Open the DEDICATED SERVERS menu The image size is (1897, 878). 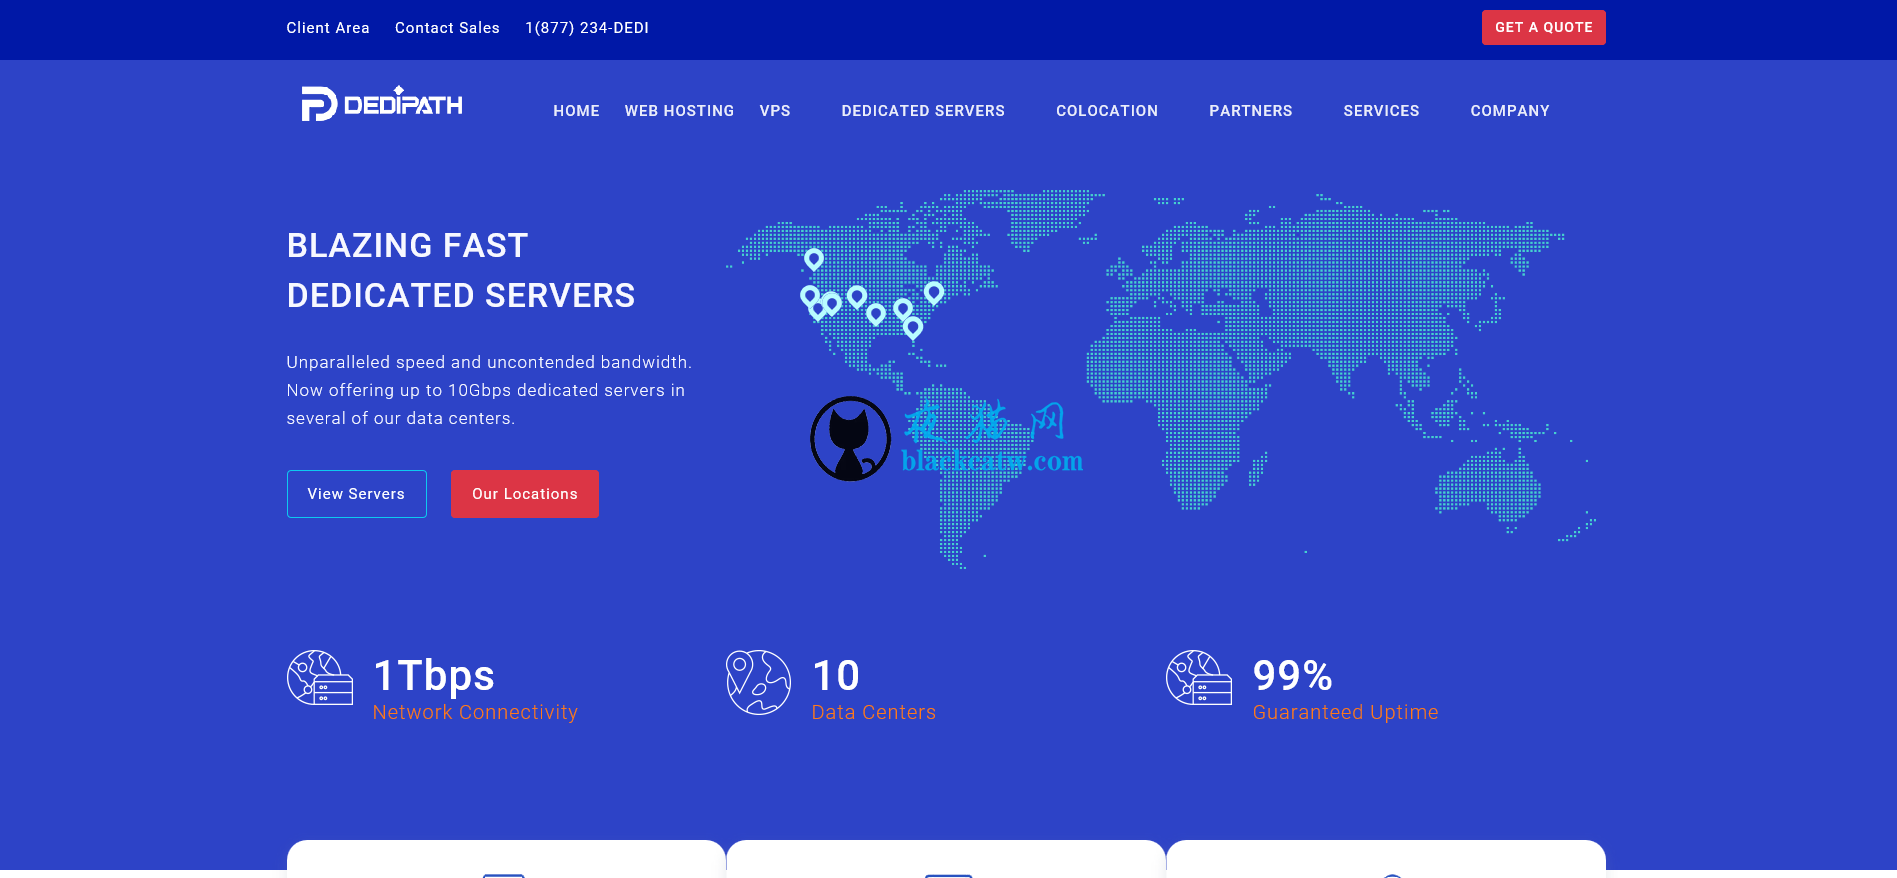coord(923,111)
